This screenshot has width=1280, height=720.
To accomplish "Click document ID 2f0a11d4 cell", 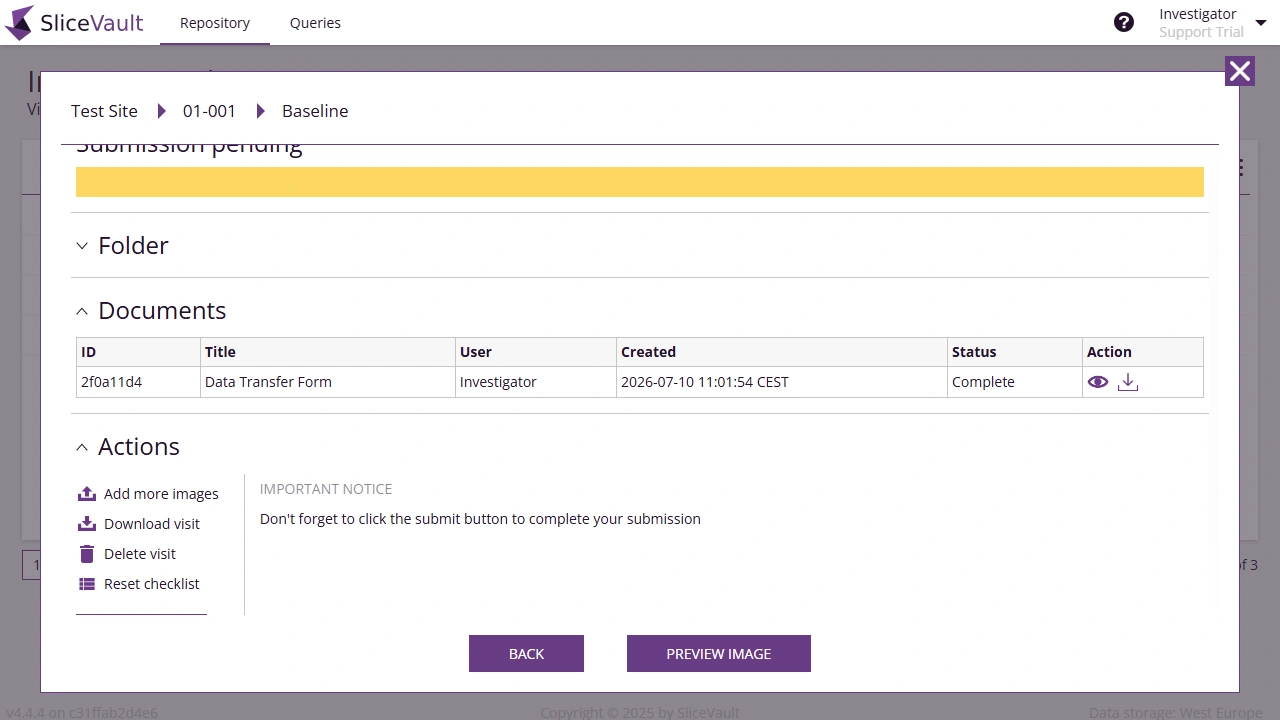I will [x=138, y=382].
